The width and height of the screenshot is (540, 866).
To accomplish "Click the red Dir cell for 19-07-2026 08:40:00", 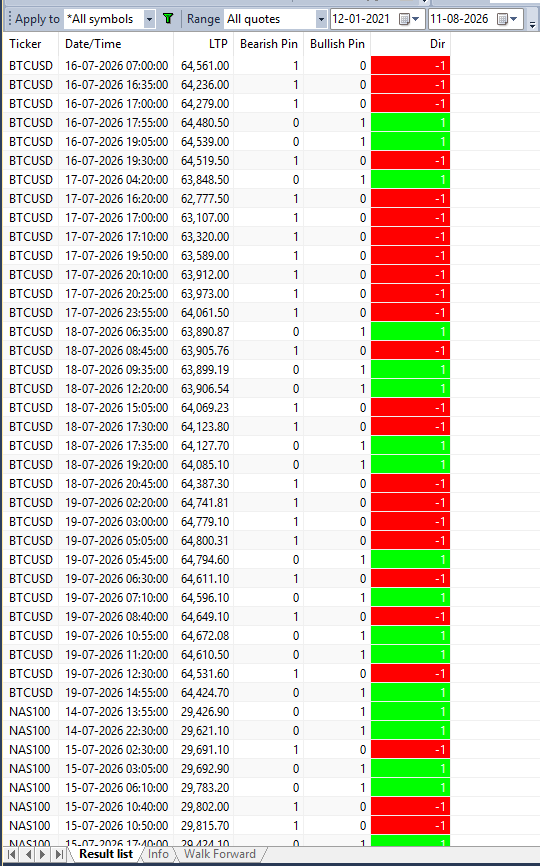I will point(410,616).
